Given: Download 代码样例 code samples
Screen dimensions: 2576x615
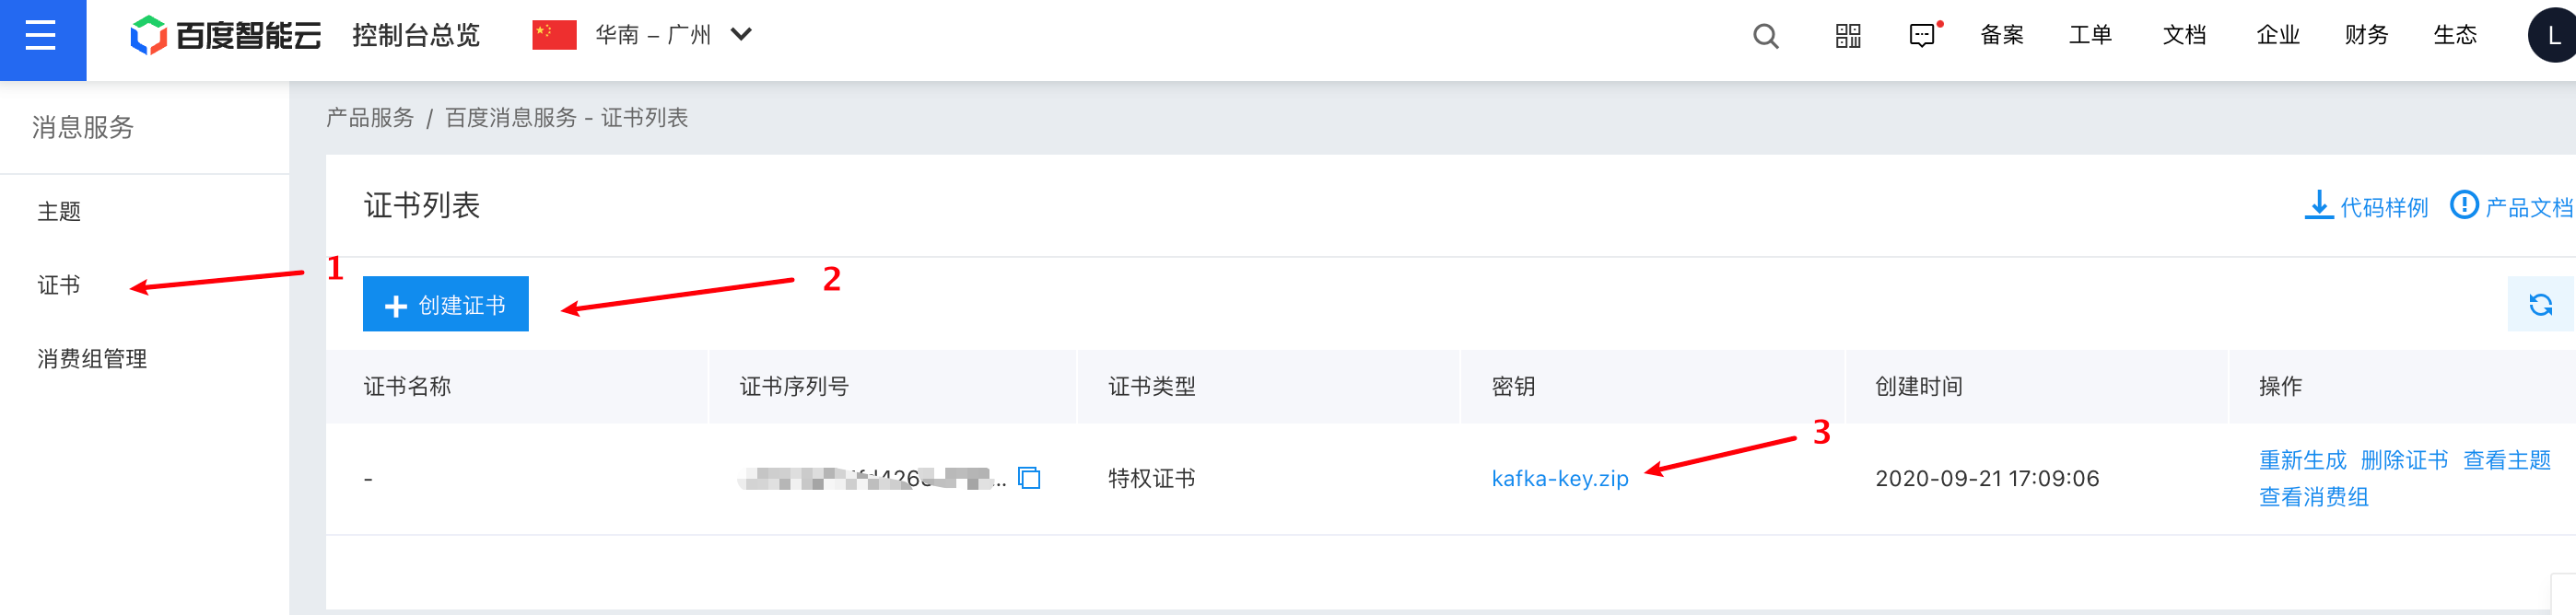Looking at the screenshot, I should pyautogui.click(x=2366, y=206).
